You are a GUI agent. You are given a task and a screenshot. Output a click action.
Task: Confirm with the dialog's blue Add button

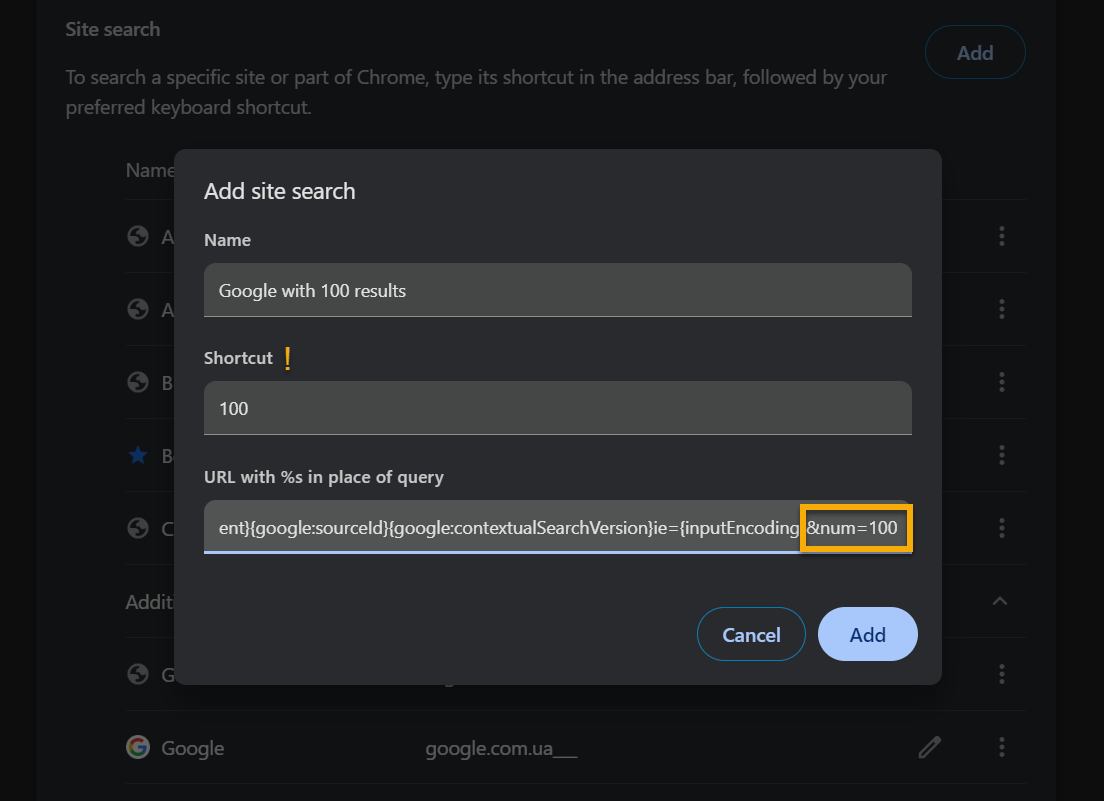pyautogui.click(x=867, y=634)
